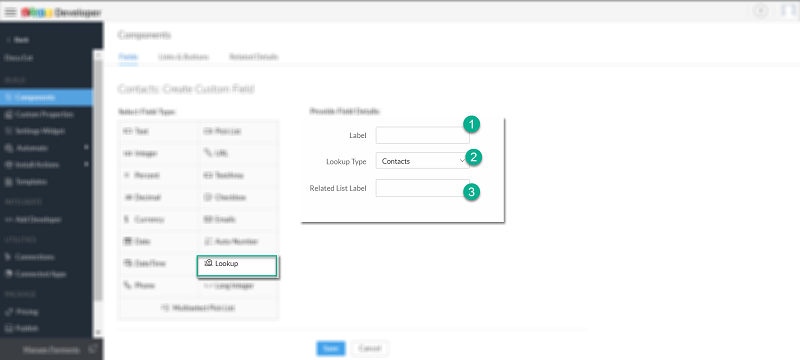Switch to the Related Details tab
Viewport: 800px width, 360px height.
(254, 57)
